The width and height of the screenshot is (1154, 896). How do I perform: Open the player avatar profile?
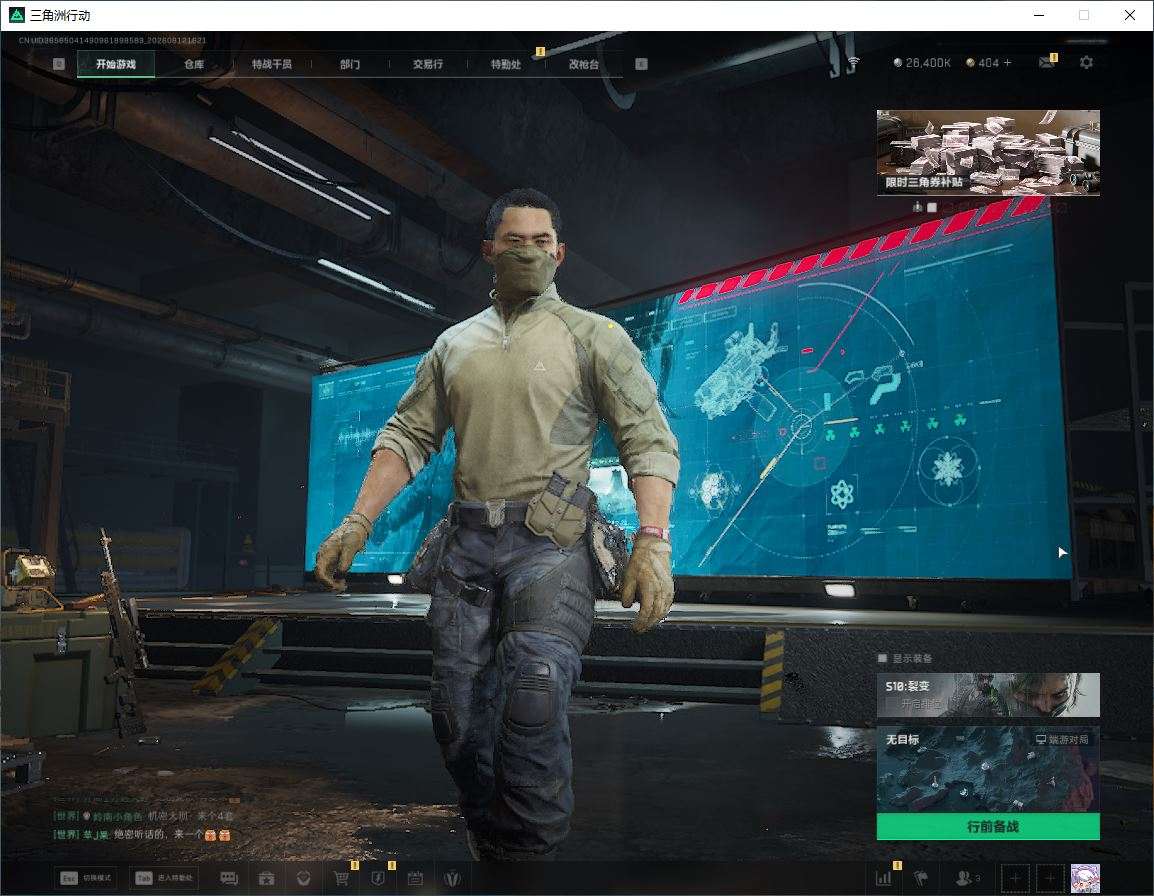point(1085,878)
